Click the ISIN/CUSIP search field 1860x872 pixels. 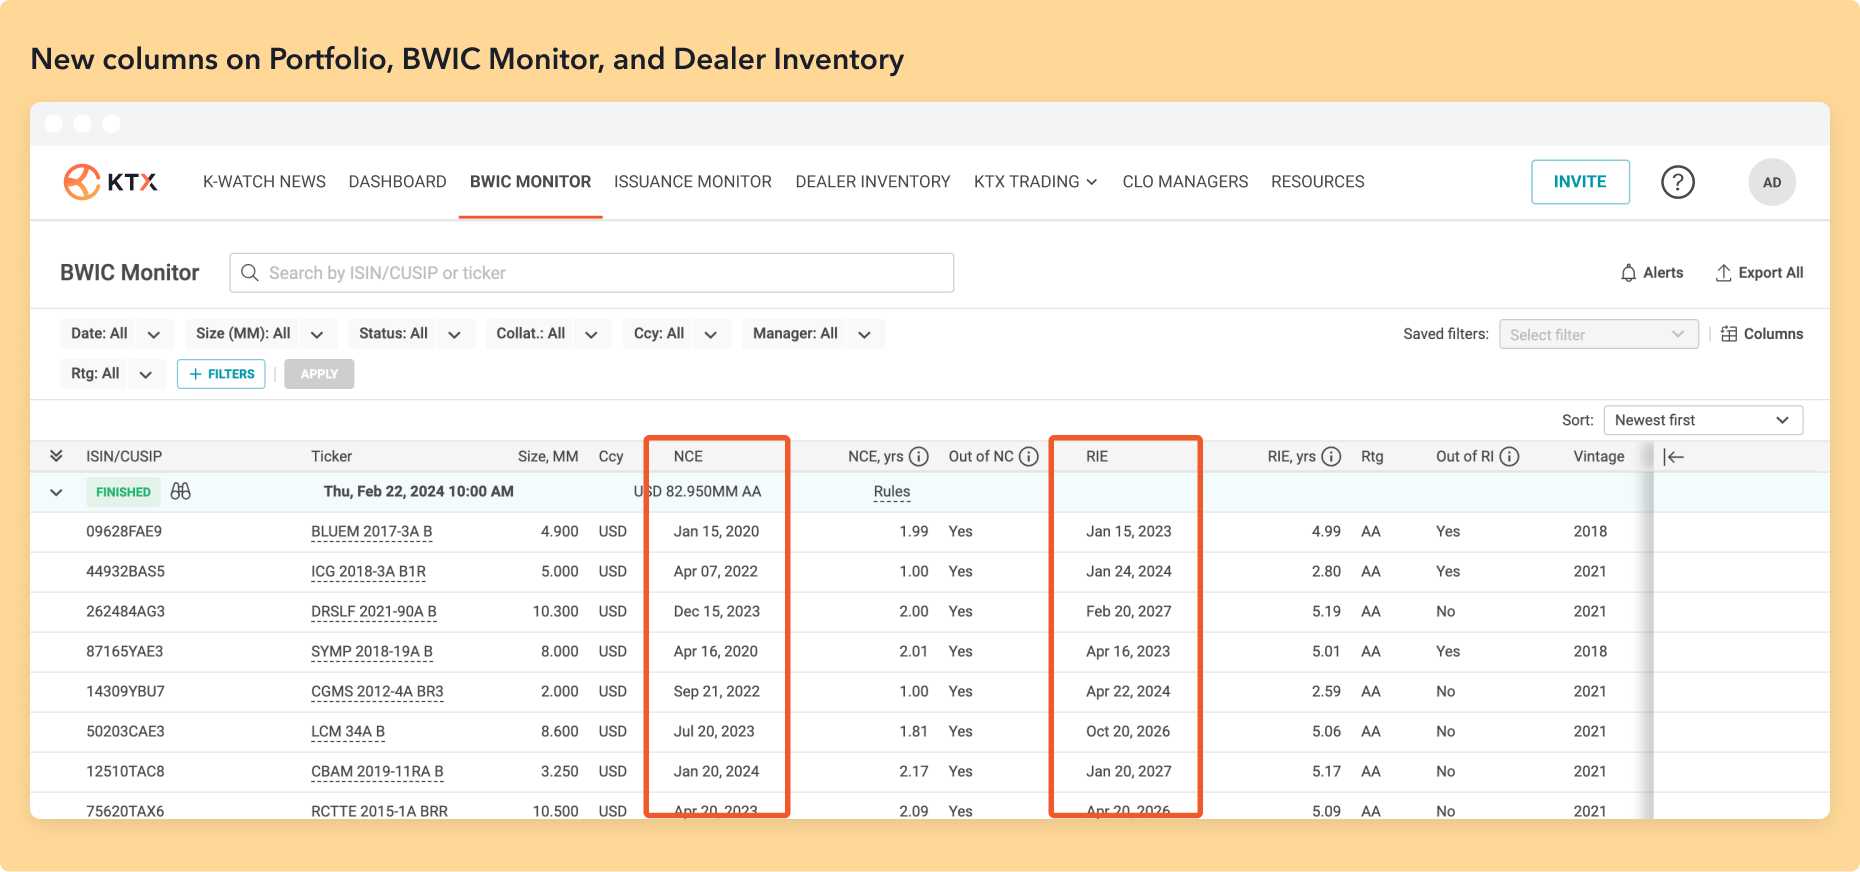[592, 273]
